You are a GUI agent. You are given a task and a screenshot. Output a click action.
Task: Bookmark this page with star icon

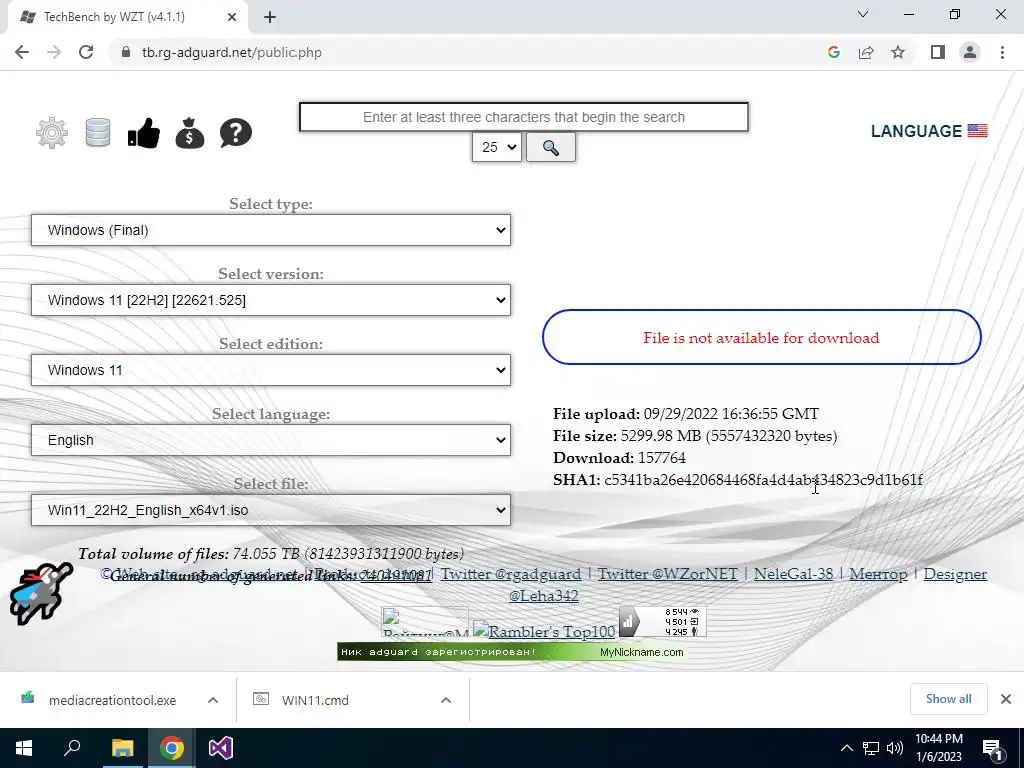point(898,52)
